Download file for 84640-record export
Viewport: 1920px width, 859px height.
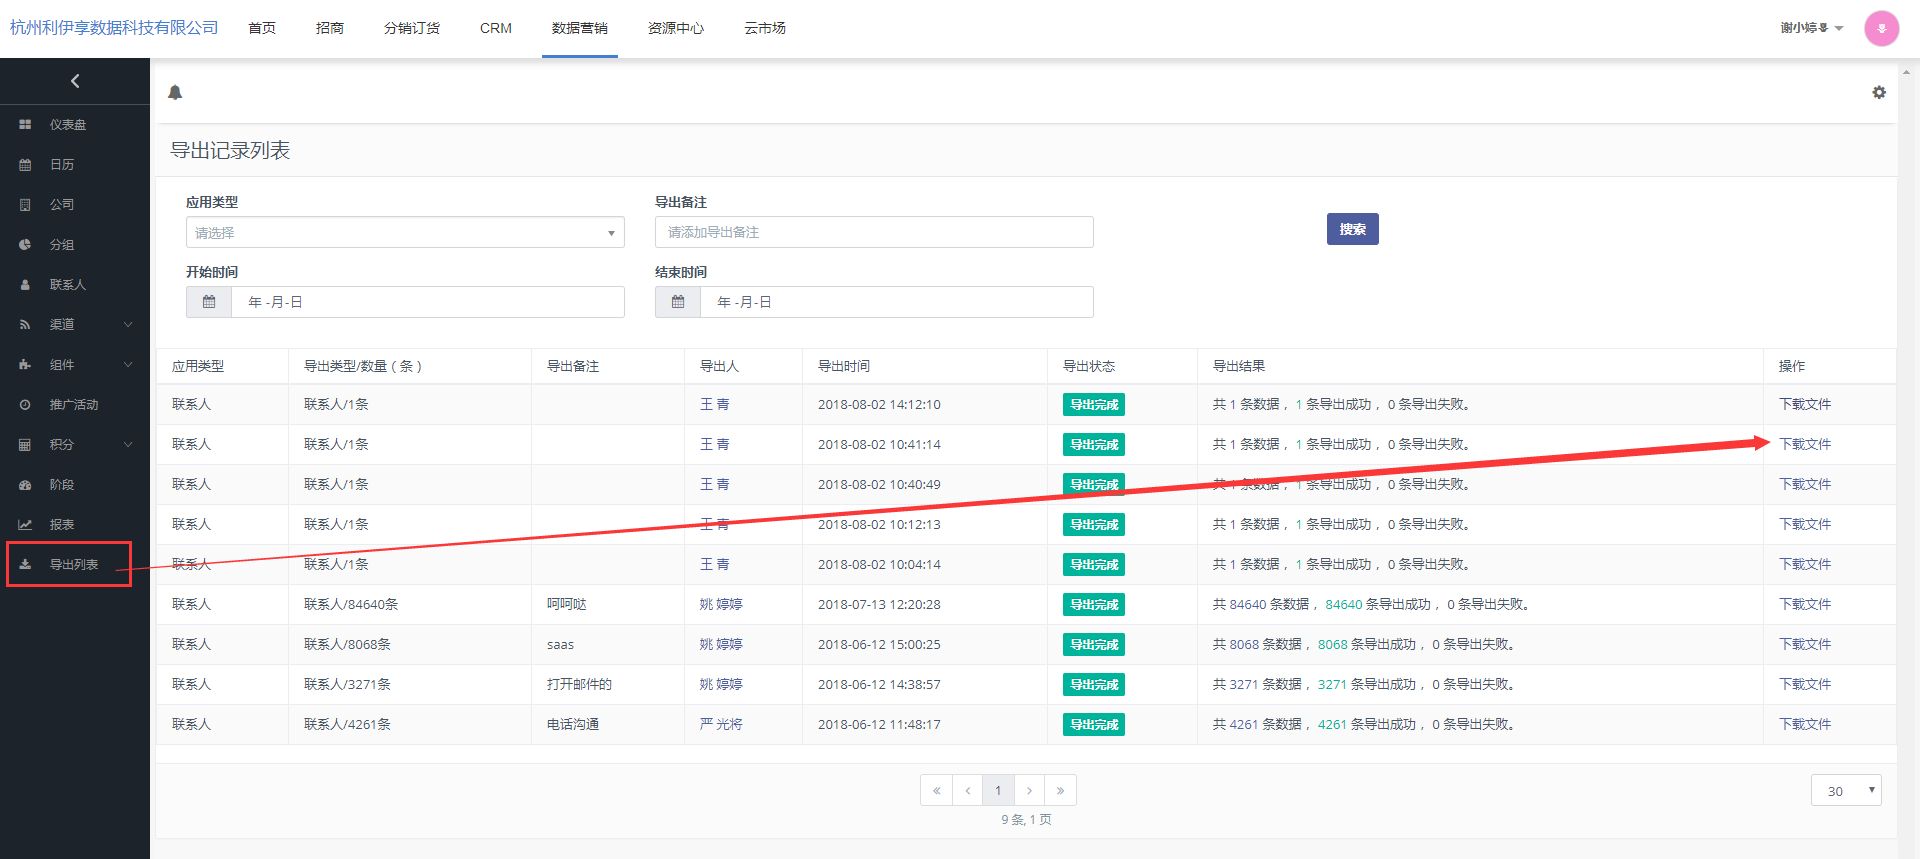[x=1804, y=605]
